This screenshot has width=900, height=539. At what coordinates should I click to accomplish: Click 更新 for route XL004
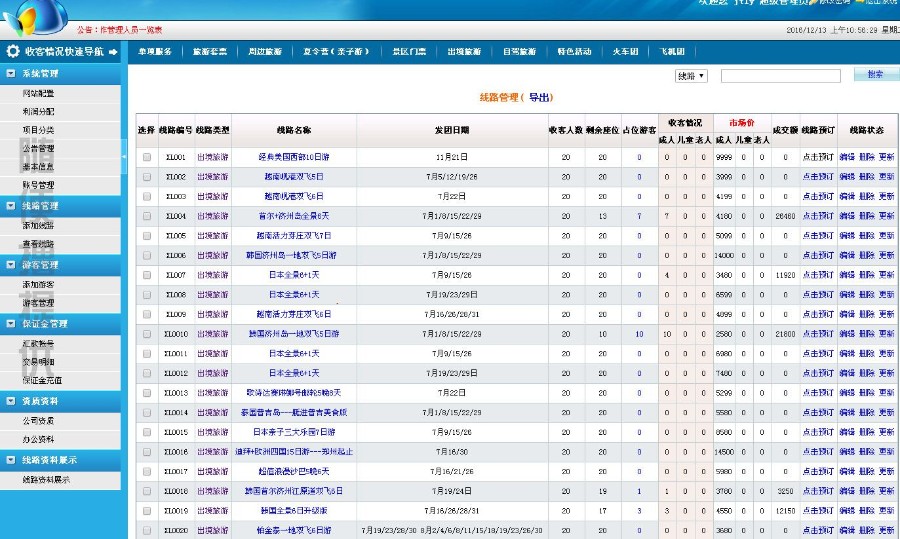coord(886,216)
